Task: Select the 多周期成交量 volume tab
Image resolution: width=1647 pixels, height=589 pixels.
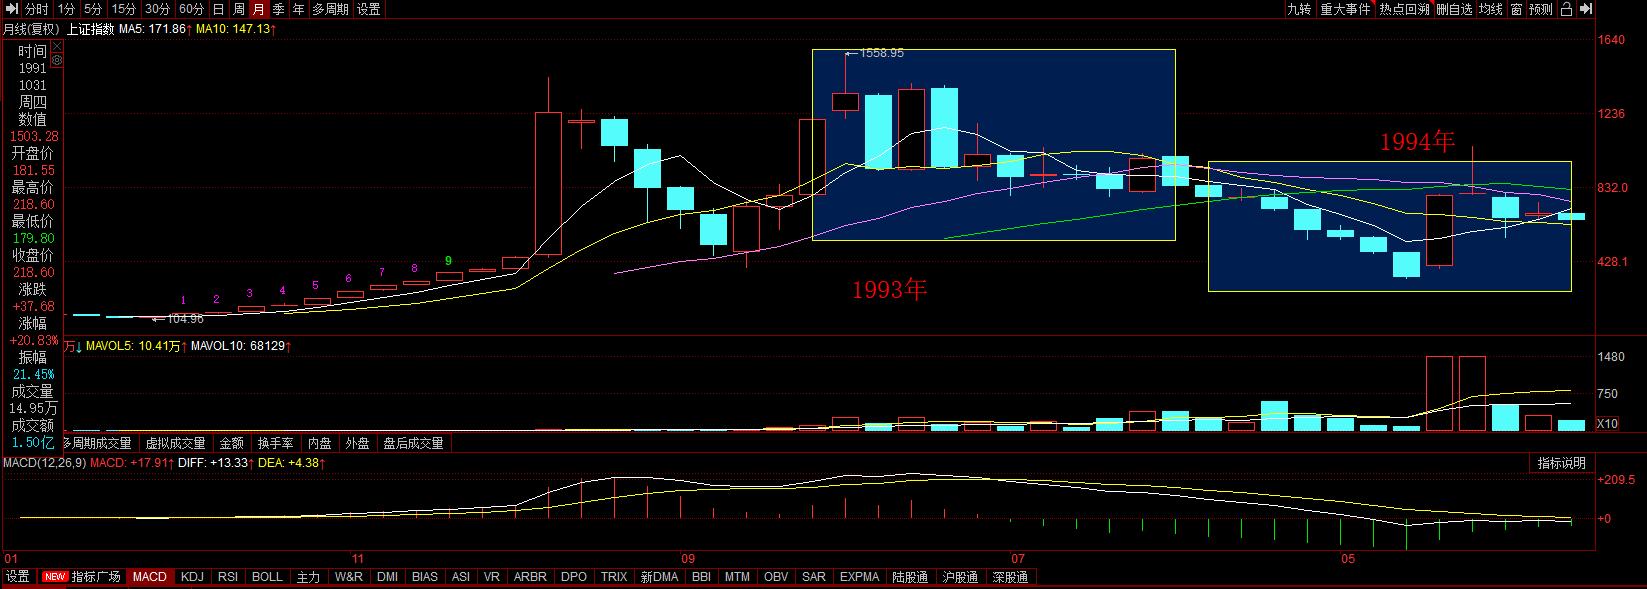Action: click(x=97, y=443)
